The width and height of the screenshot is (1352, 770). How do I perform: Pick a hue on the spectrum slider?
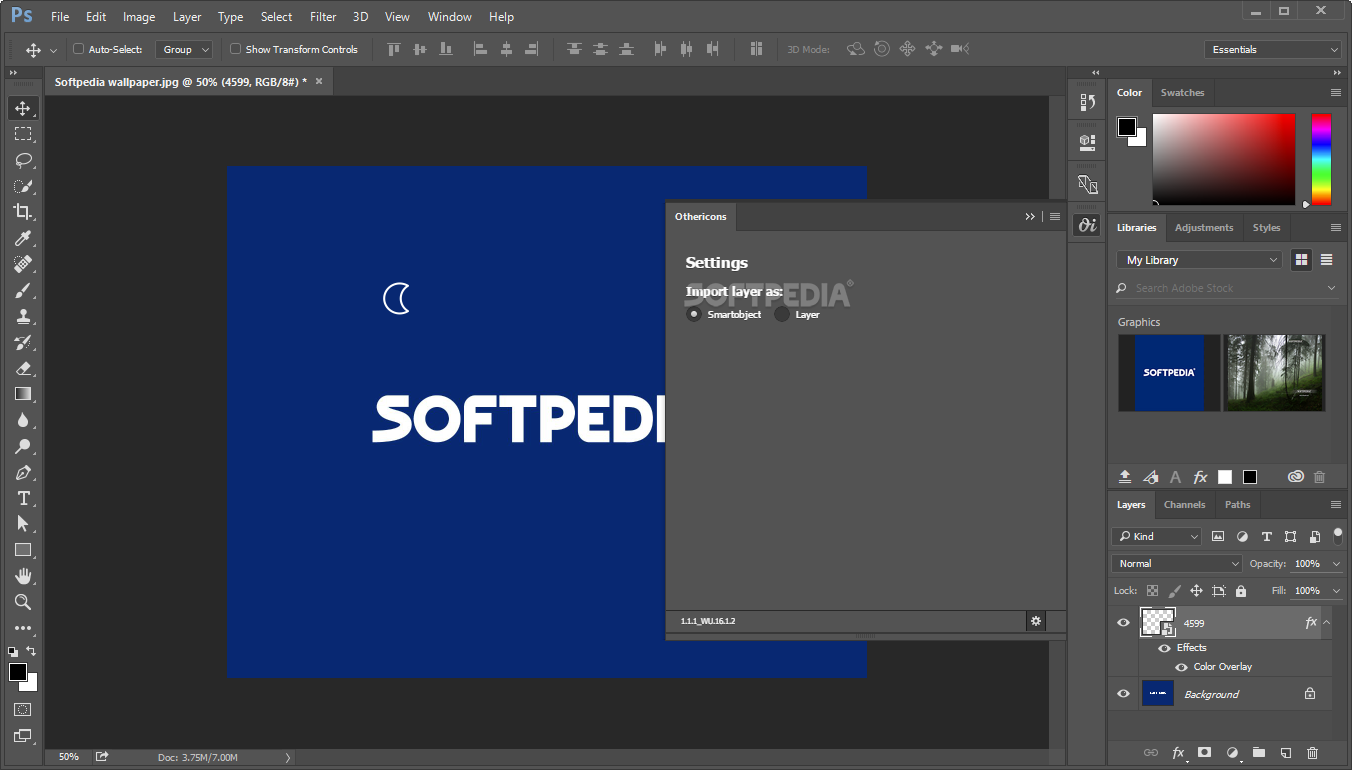click(1322, 159)
